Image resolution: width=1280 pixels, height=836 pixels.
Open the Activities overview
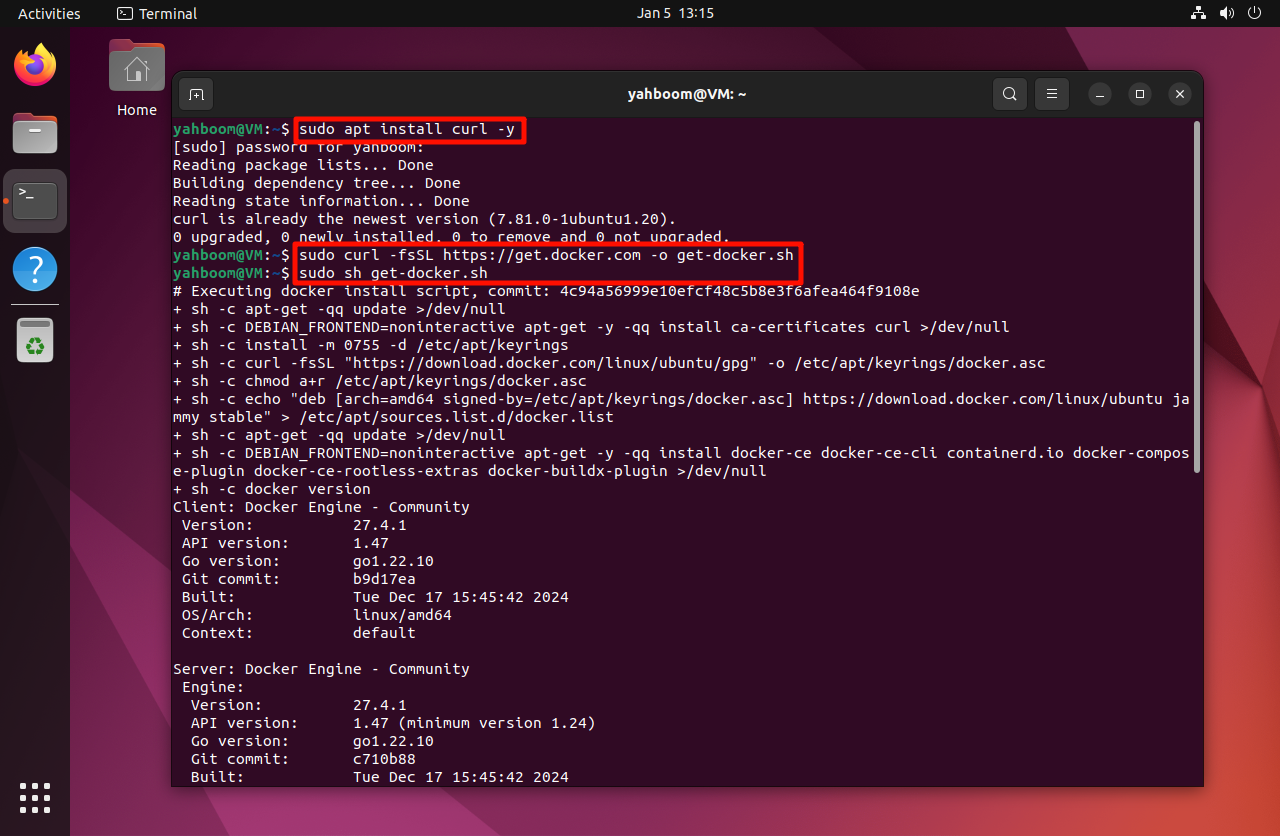(48, 13)
